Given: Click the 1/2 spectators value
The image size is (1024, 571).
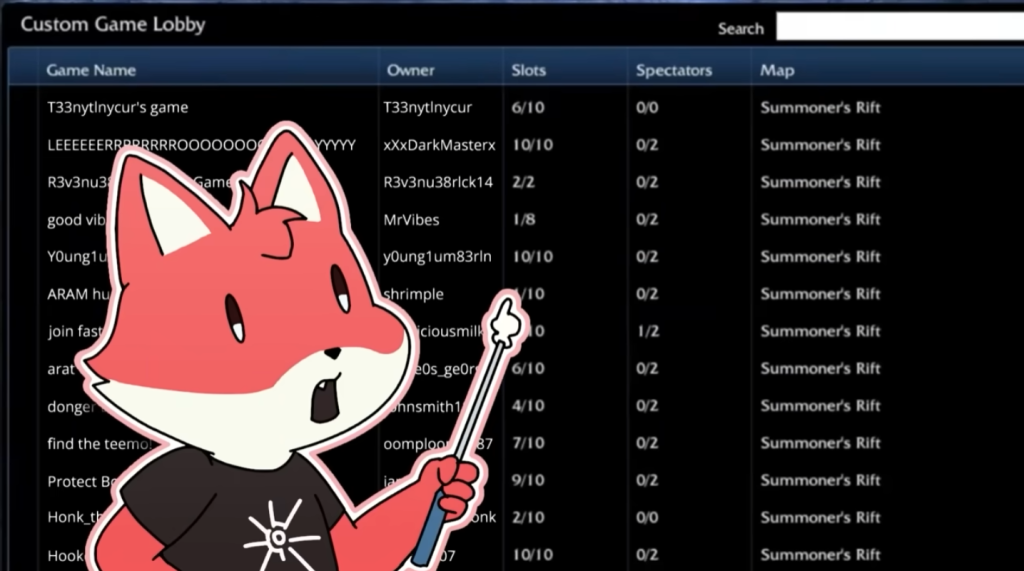Looking at the screenshot, I should pyautogui.click(x=647, y=331).
